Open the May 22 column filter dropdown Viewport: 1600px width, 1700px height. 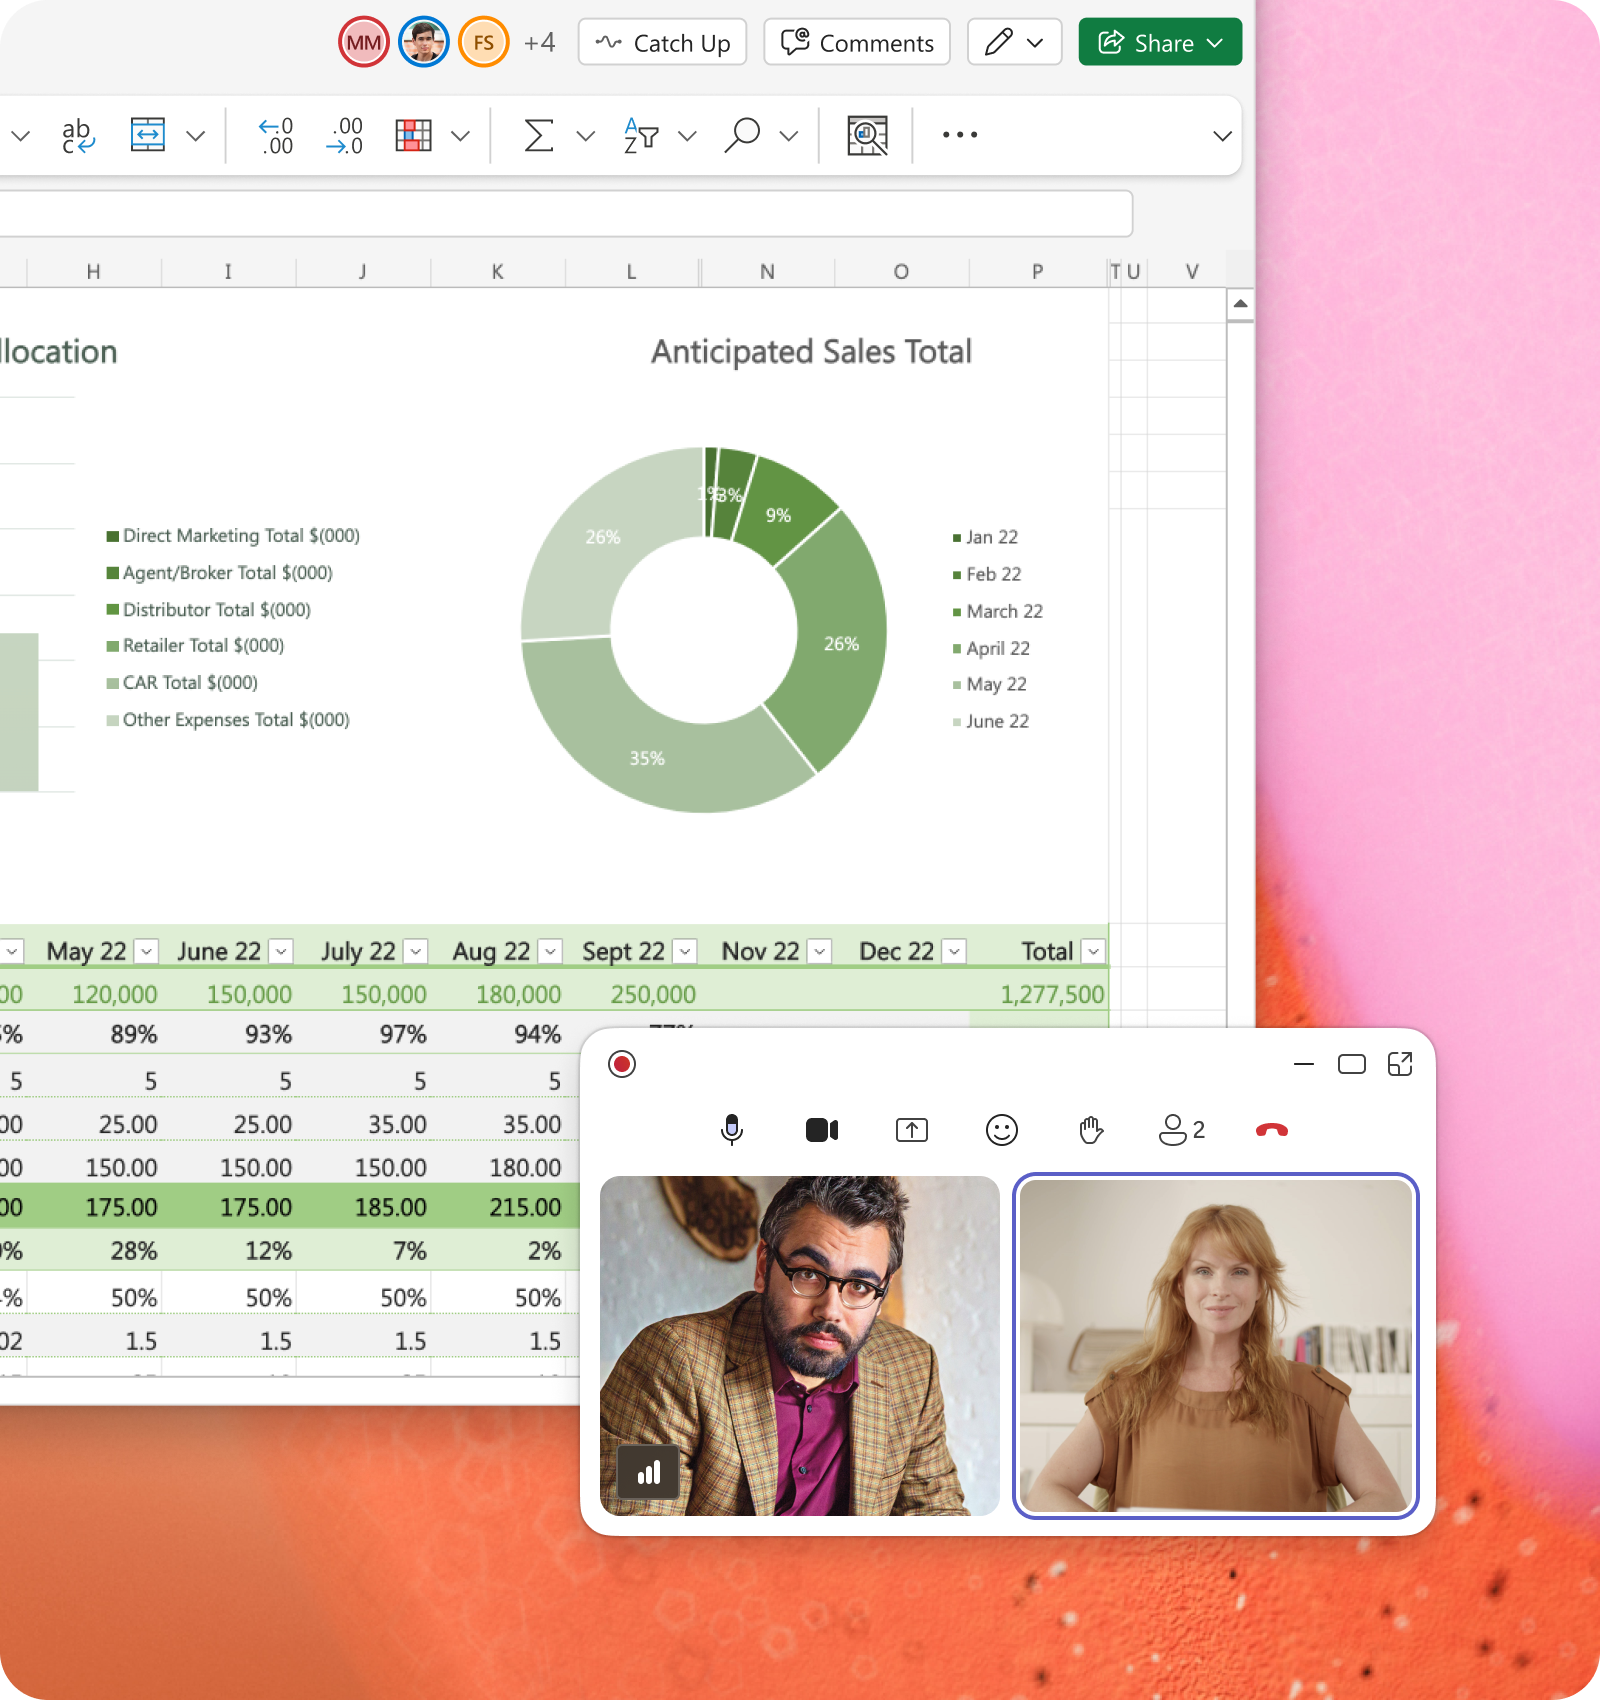[x=147, y=951]
